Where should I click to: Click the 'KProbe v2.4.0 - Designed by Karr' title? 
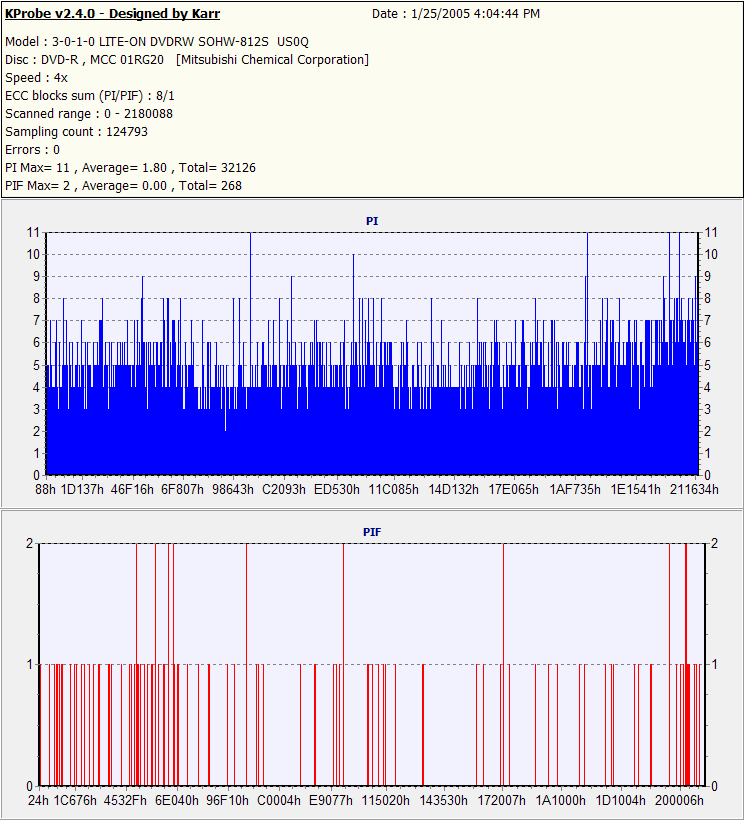112,14
